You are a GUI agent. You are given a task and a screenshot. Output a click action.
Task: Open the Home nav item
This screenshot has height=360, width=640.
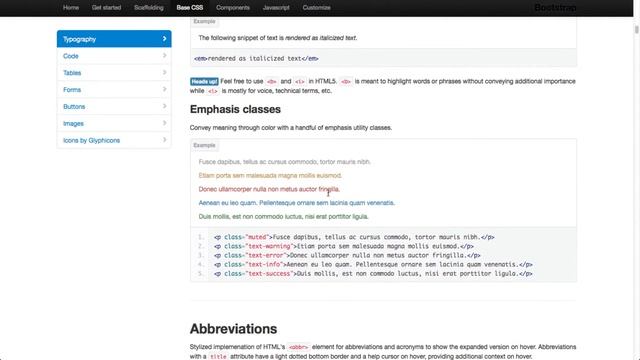71,7
